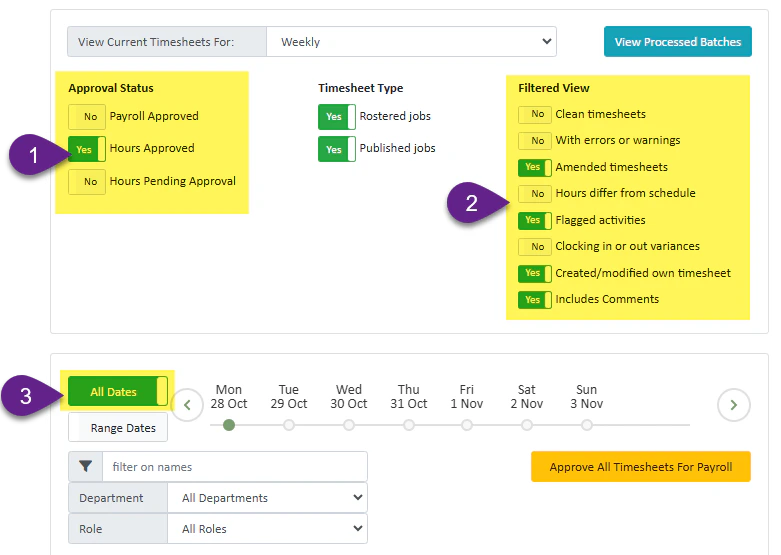Screen dimensions: 781x555
Task: Select Fri 1 Nov timeline dot
Action: [467, 425]
